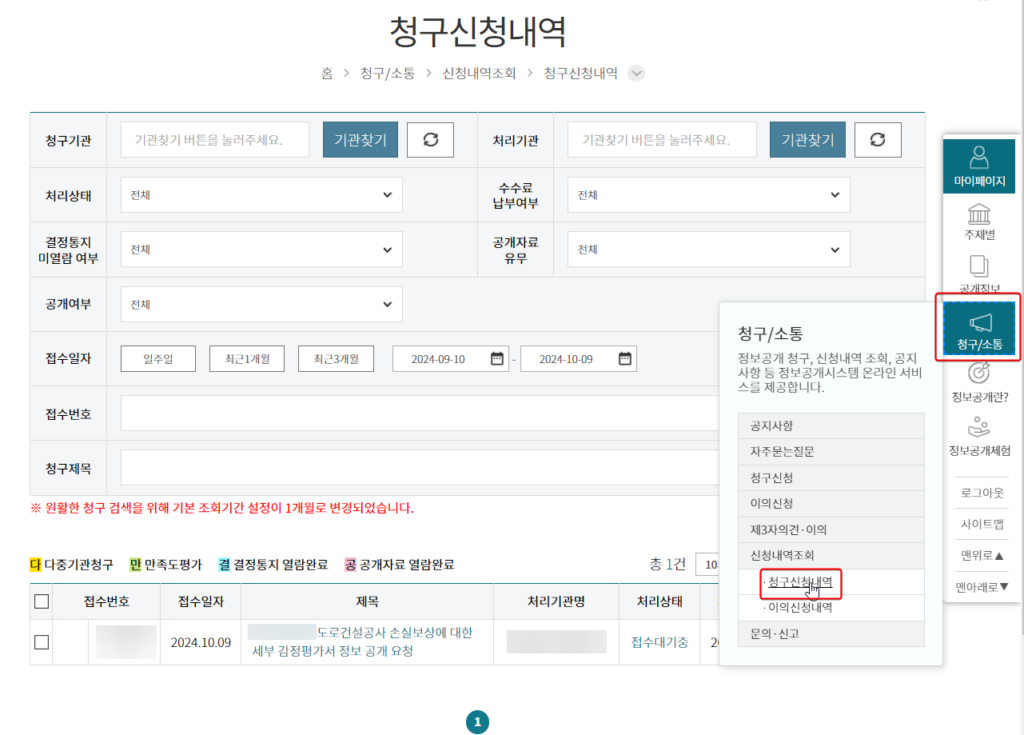Click 기관찾기 button for 처리기관
The image size is (1024, 735).
pos(808,140)
